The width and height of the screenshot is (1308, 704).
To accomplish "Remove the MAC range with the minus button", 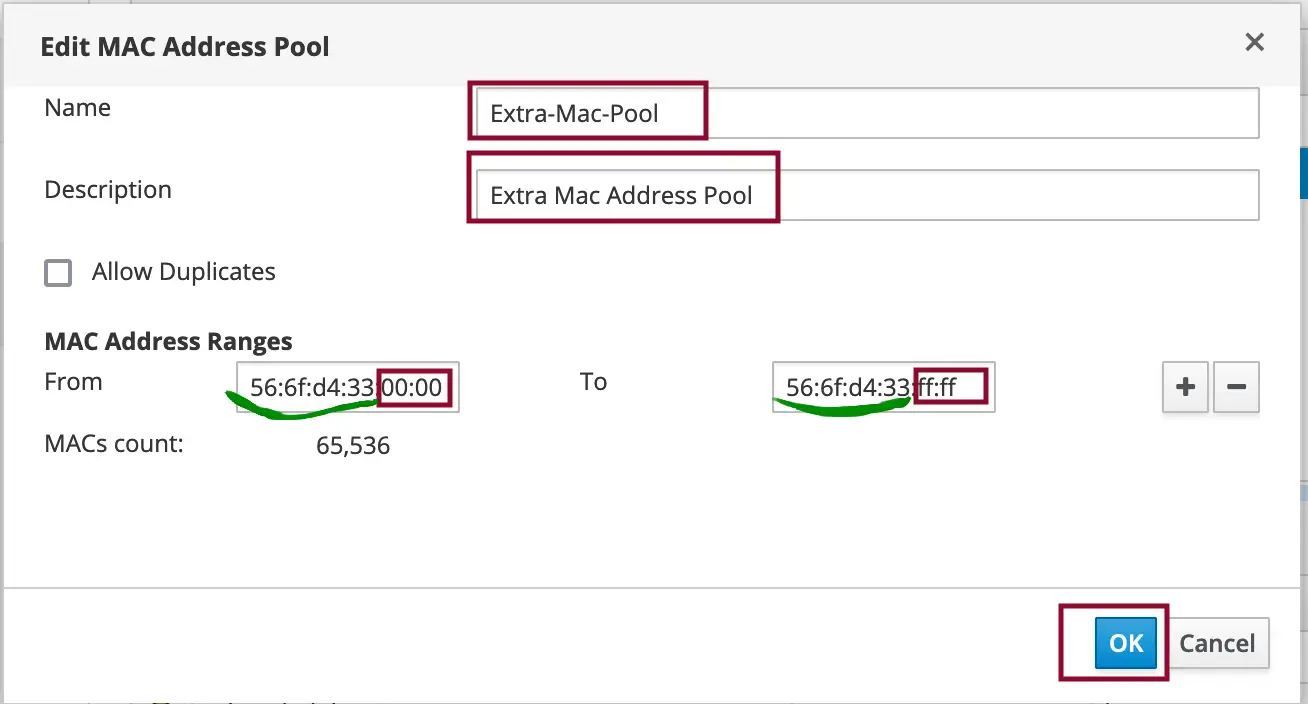I will pos(1236,387).
